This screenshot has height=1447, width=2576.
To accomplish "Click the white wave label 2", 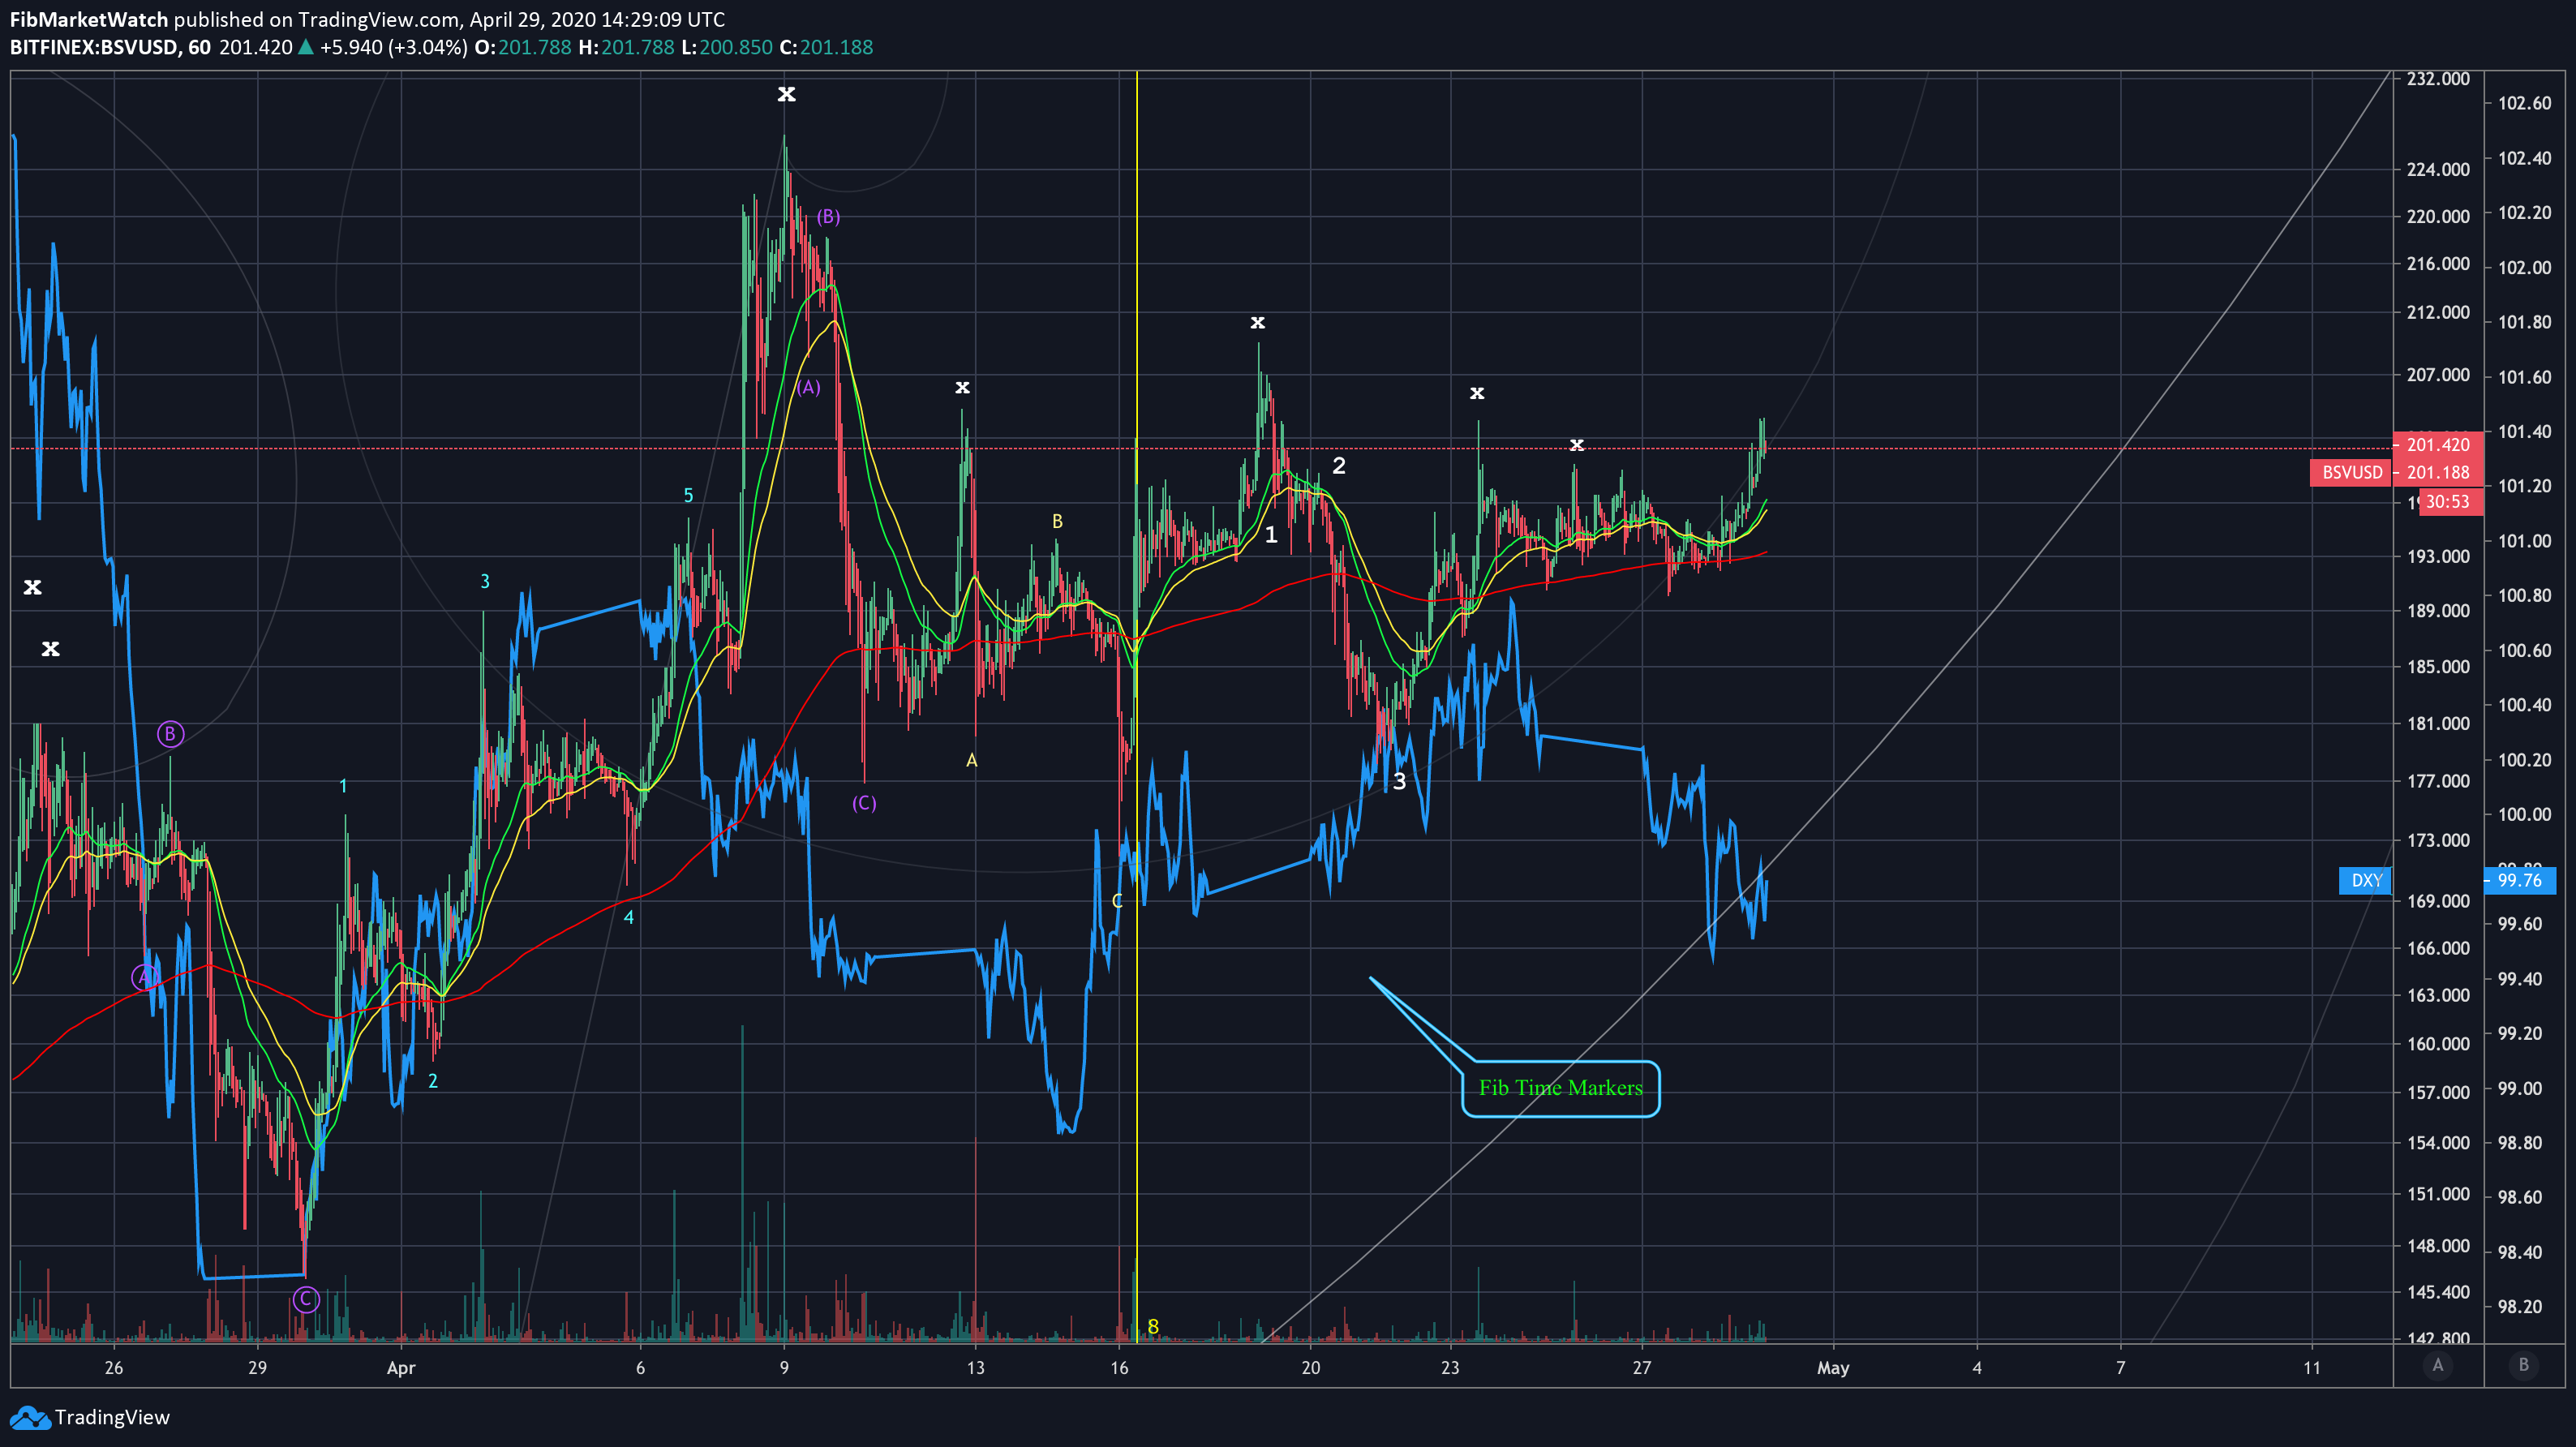I will pyautogui.click(x=1339, y=466).
